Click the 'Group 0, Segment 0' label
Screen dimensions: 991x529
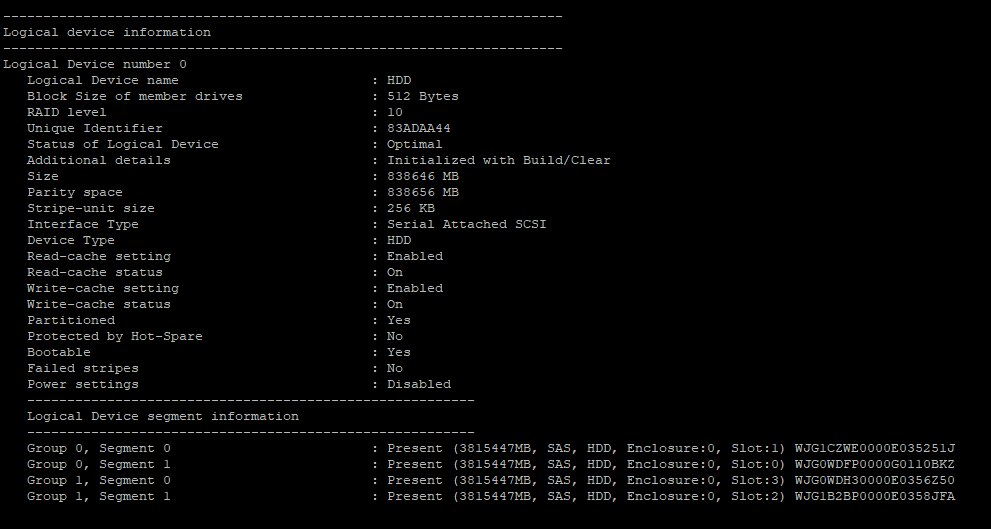click(x=99, y=449)
